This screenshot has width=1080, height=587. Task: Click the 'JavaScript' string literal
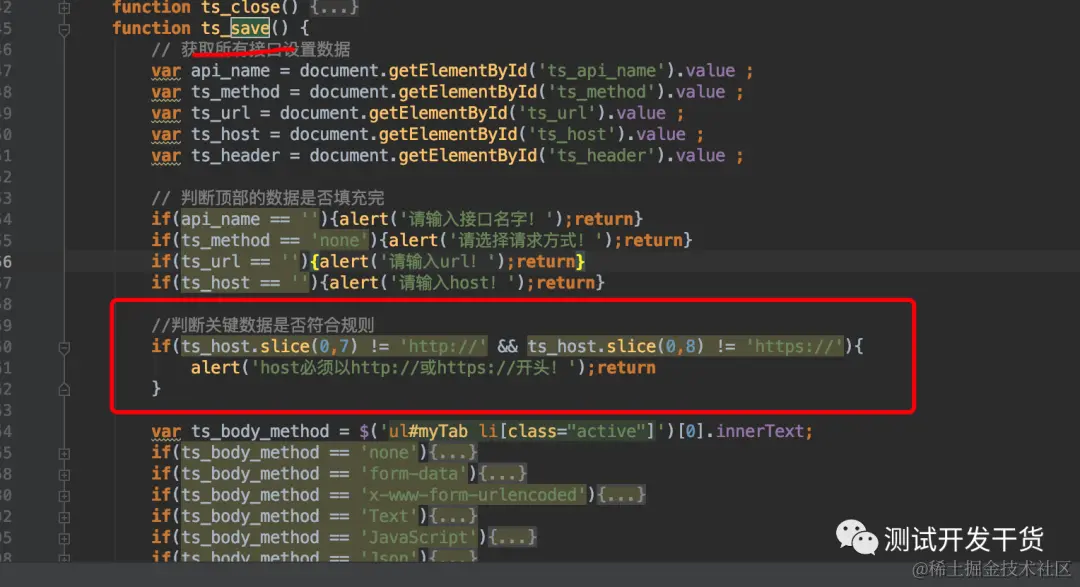[418, 538]
